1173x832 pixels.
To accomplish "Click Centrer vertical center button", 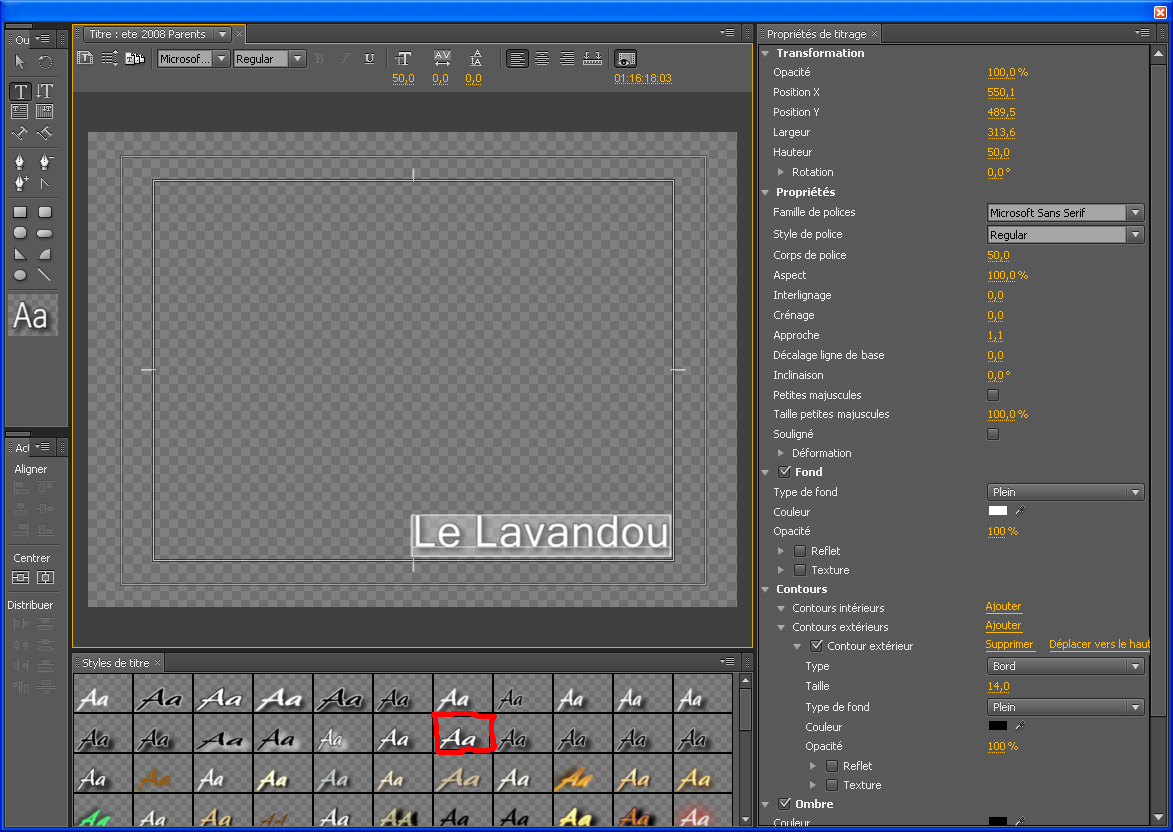I will coord(20,578).
